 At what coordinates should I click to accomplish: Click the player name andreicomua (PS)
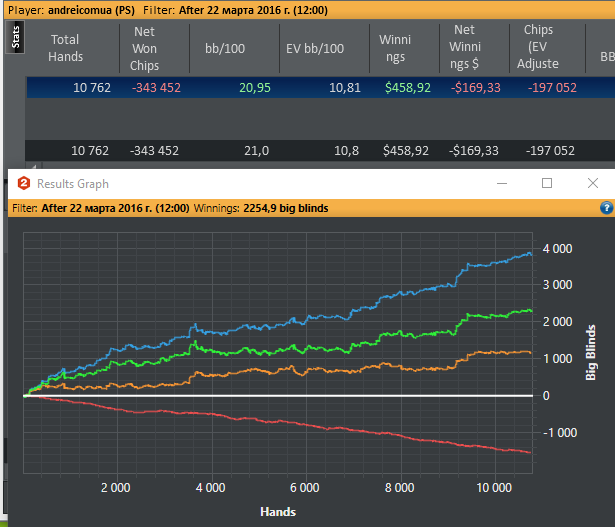click(91, 10)
